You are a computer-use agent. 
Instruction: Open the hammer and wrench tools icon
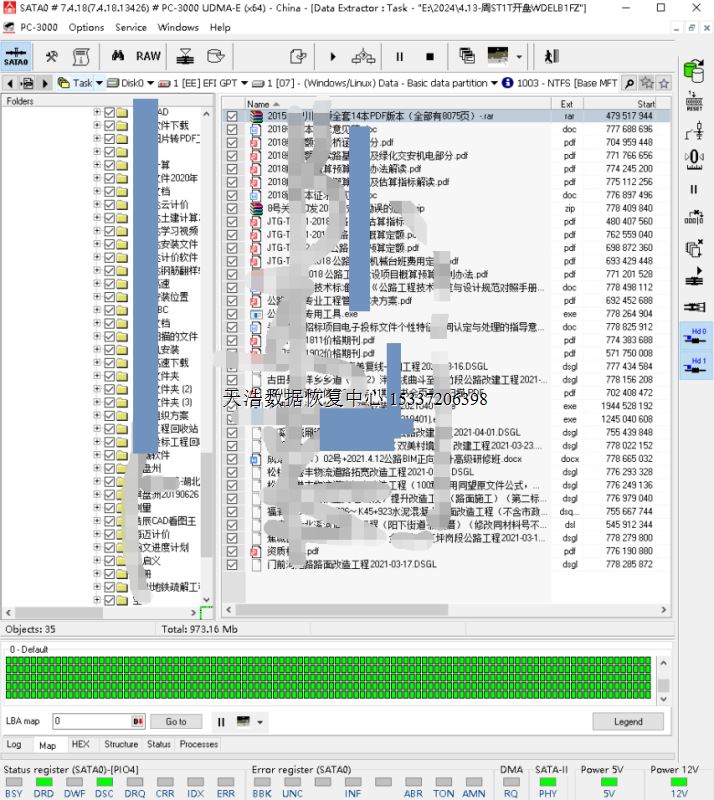tap(51, 57)
